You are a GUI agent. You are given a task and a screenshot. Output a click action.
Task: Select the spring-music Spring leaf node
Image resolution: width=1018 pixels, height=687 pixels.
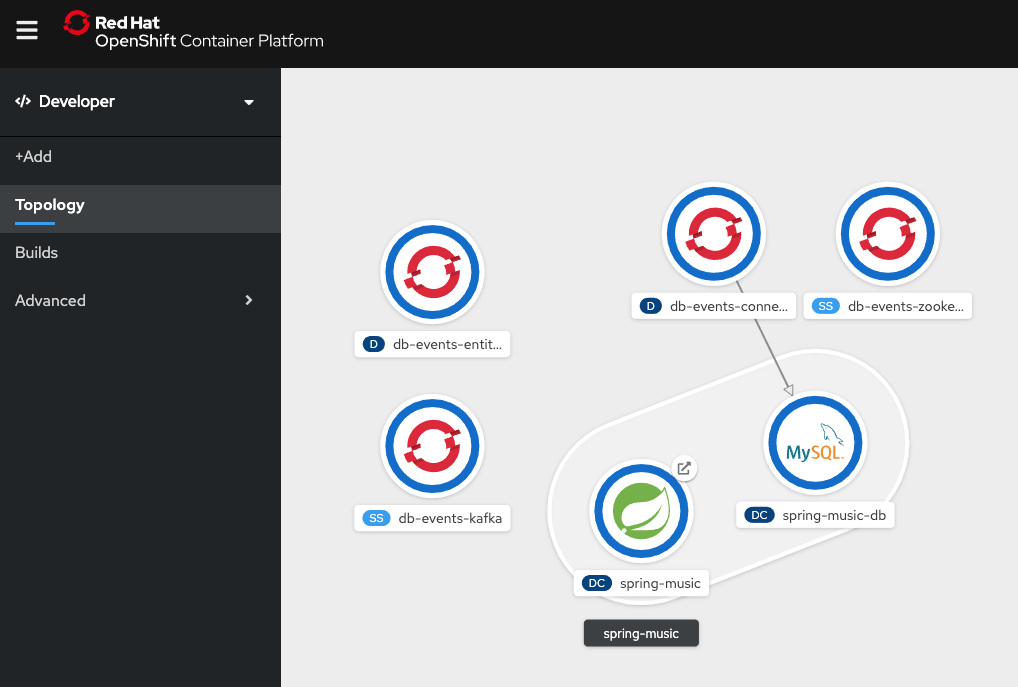[x=641, y=511]
